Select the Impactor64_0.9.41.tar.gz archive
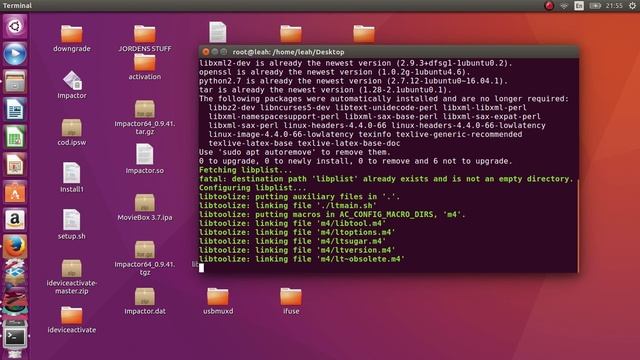The height and width of the screenshot is (360, 640). tap(144, 118)
